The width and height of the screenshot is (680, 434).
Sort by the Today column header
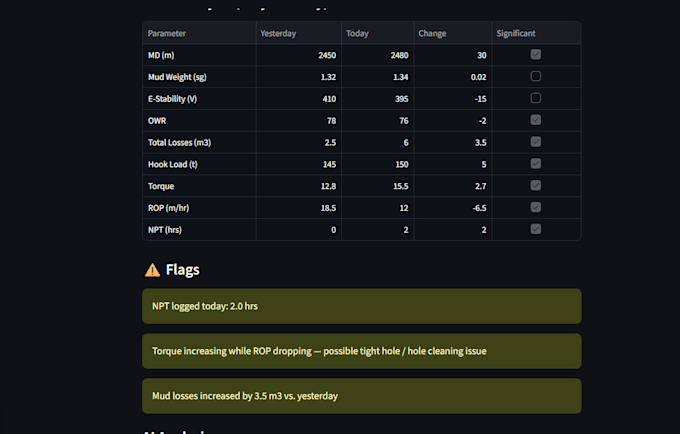(377, 33)
